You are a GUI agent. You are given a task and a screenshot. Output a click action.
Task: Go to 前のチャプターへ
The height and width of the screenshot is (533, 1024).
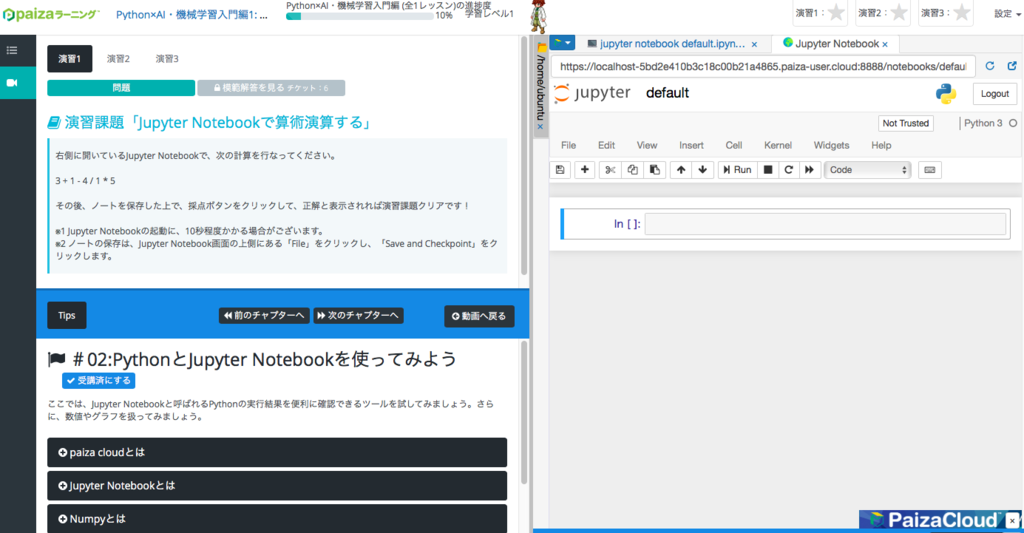tap(264, 315)
